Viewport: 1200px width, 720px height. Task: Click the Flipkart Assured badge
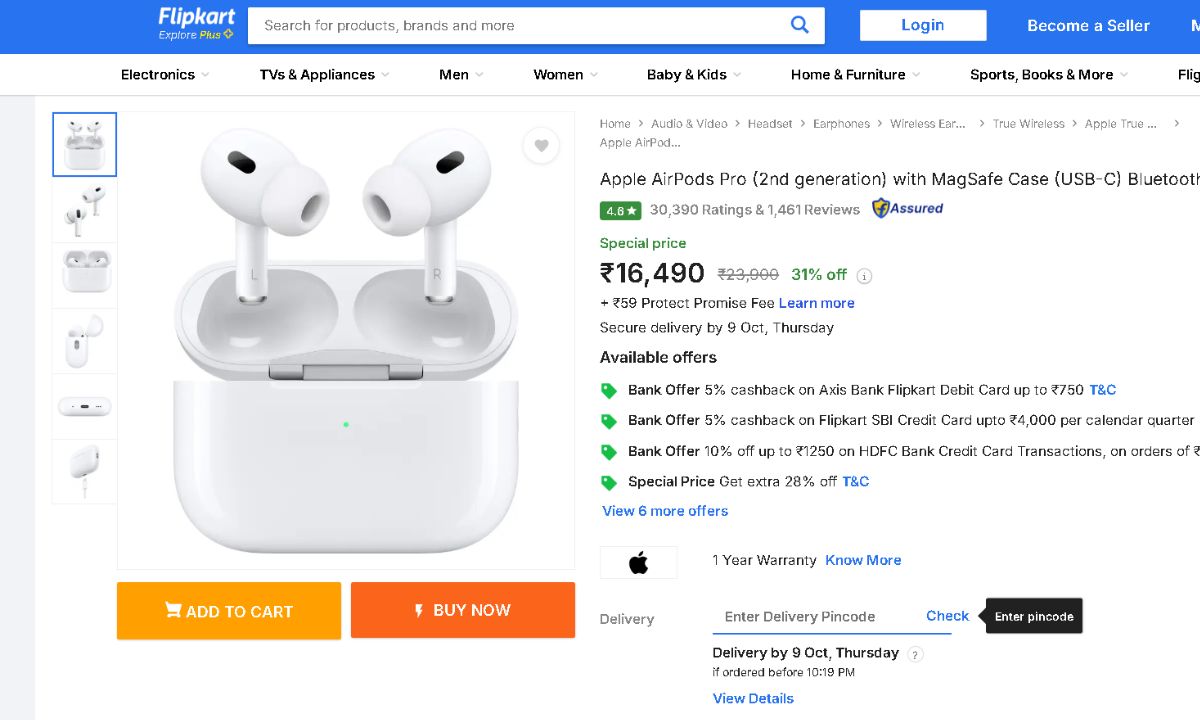pyautogui.click(x=907, y=209)
